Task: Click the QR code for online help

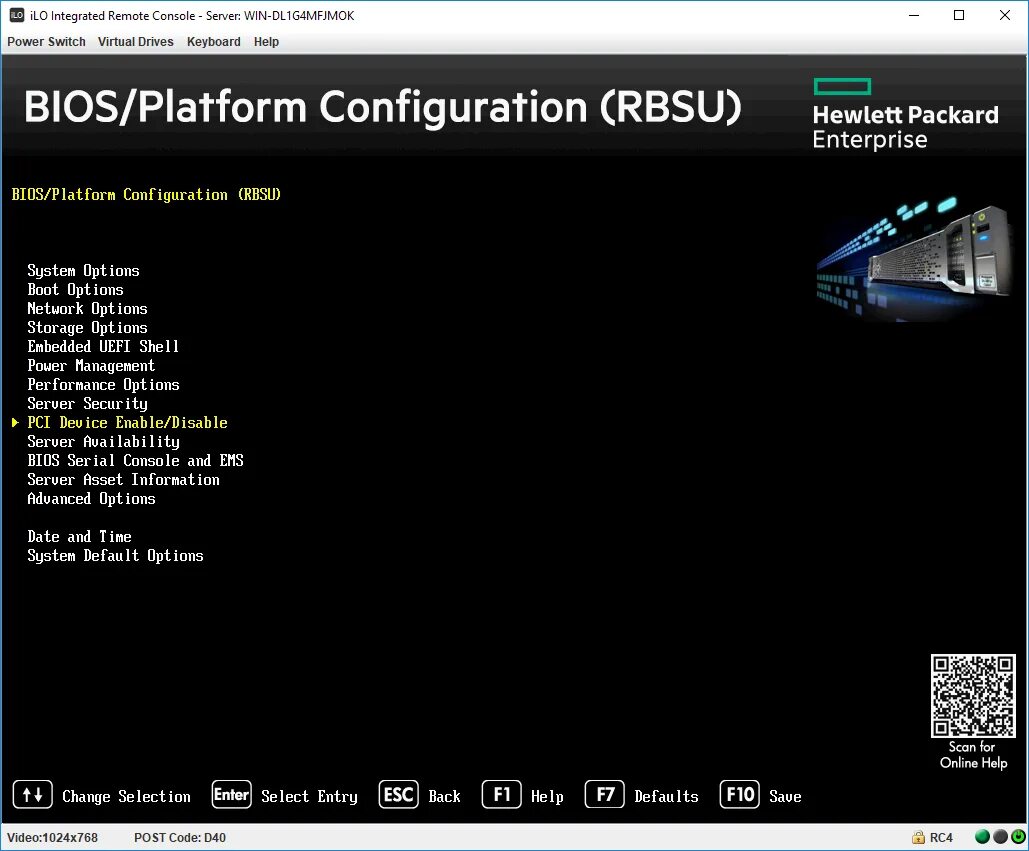Action: click(973, 695)
